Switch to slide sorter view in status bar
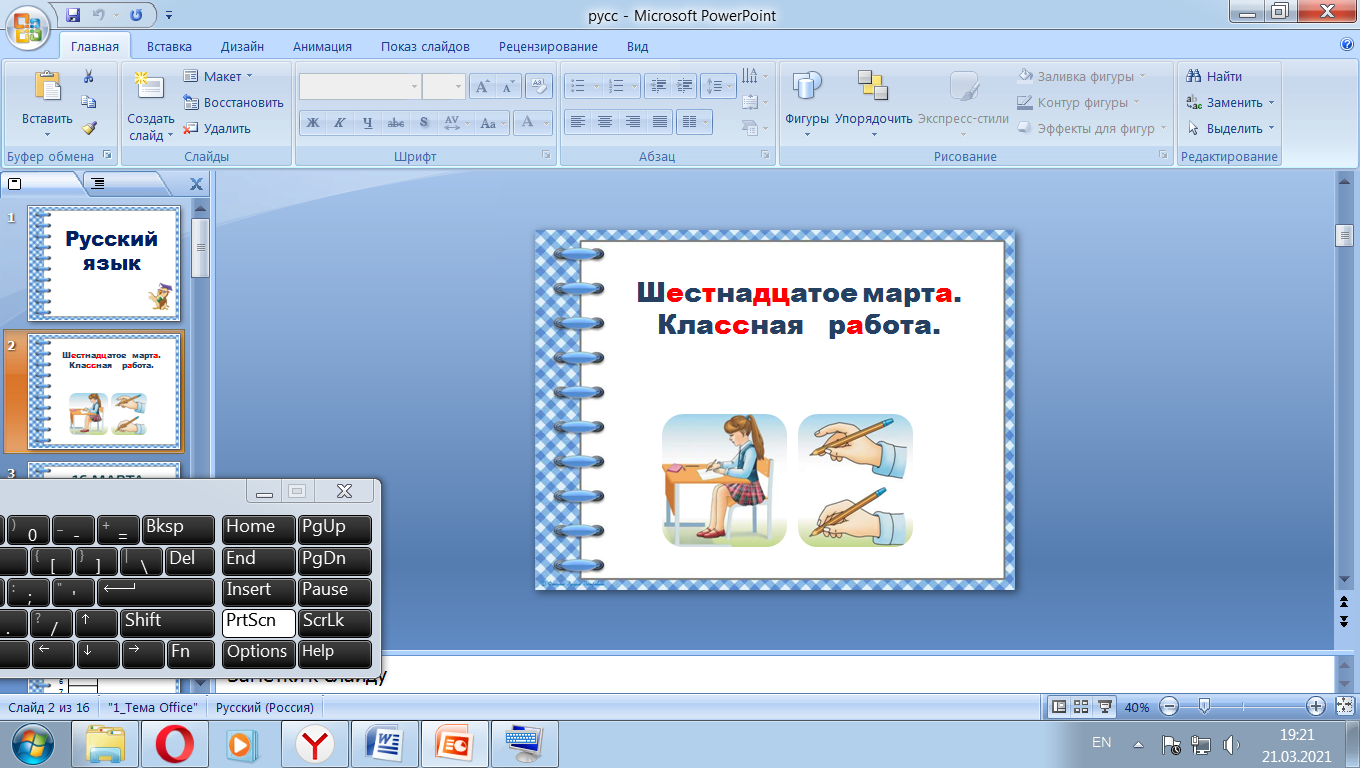Viewport: 1360px width, 768px height. (x=1081, y=707)
